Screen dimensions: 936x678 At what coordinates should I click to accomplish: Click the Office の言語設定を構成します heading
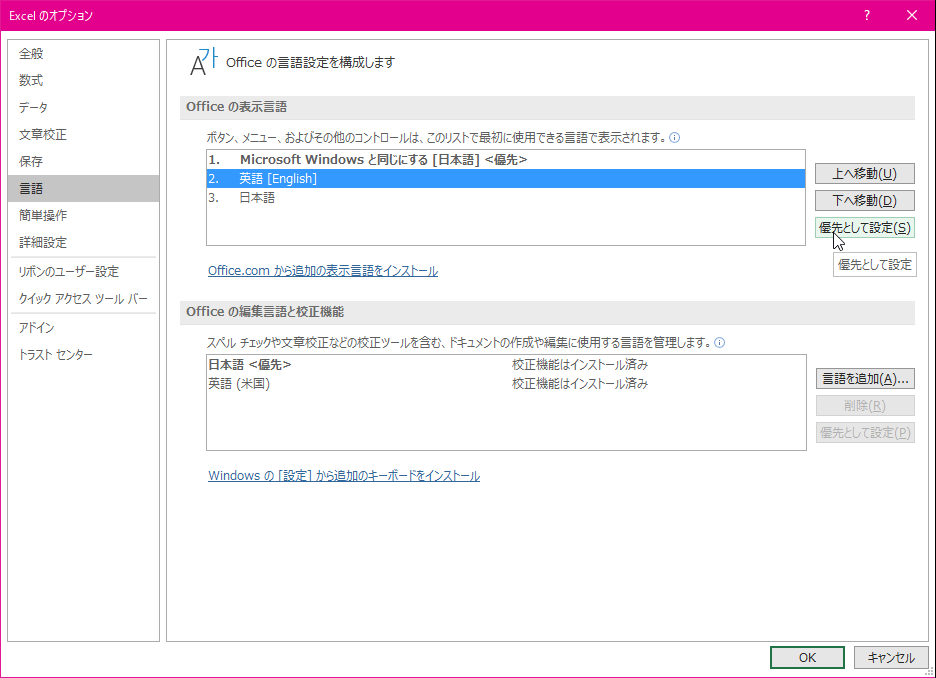point(310,63)
